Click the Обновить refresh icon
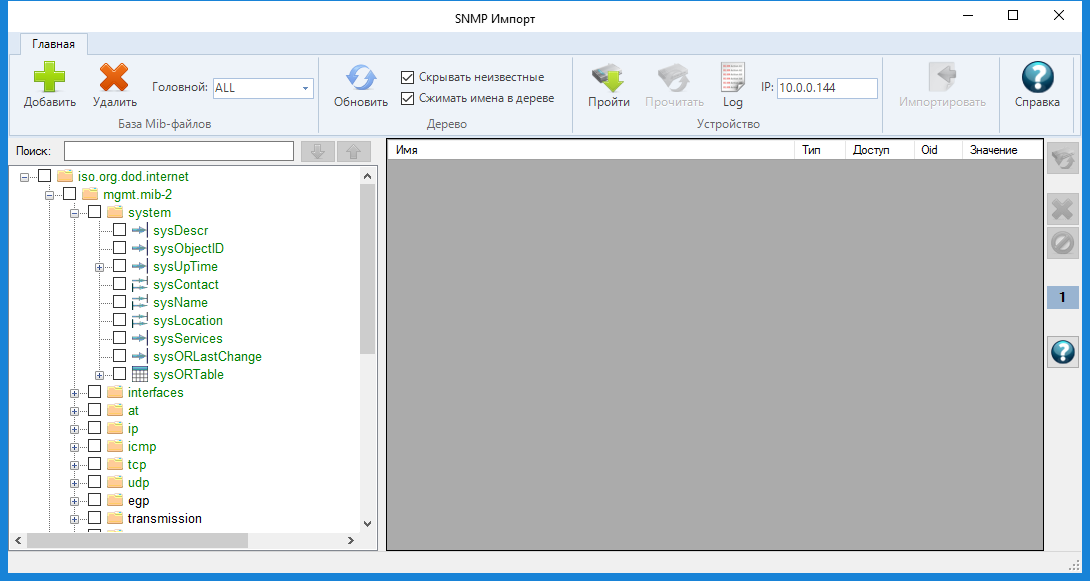Image resolution: width=1090 pixels, height=581 pixels. pos(361,77)
